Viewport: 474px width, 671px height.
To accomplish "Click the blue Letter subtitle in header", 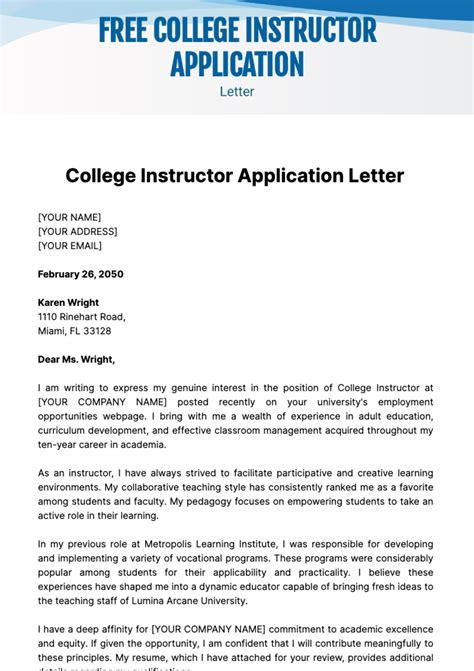I will pos(237,92).
